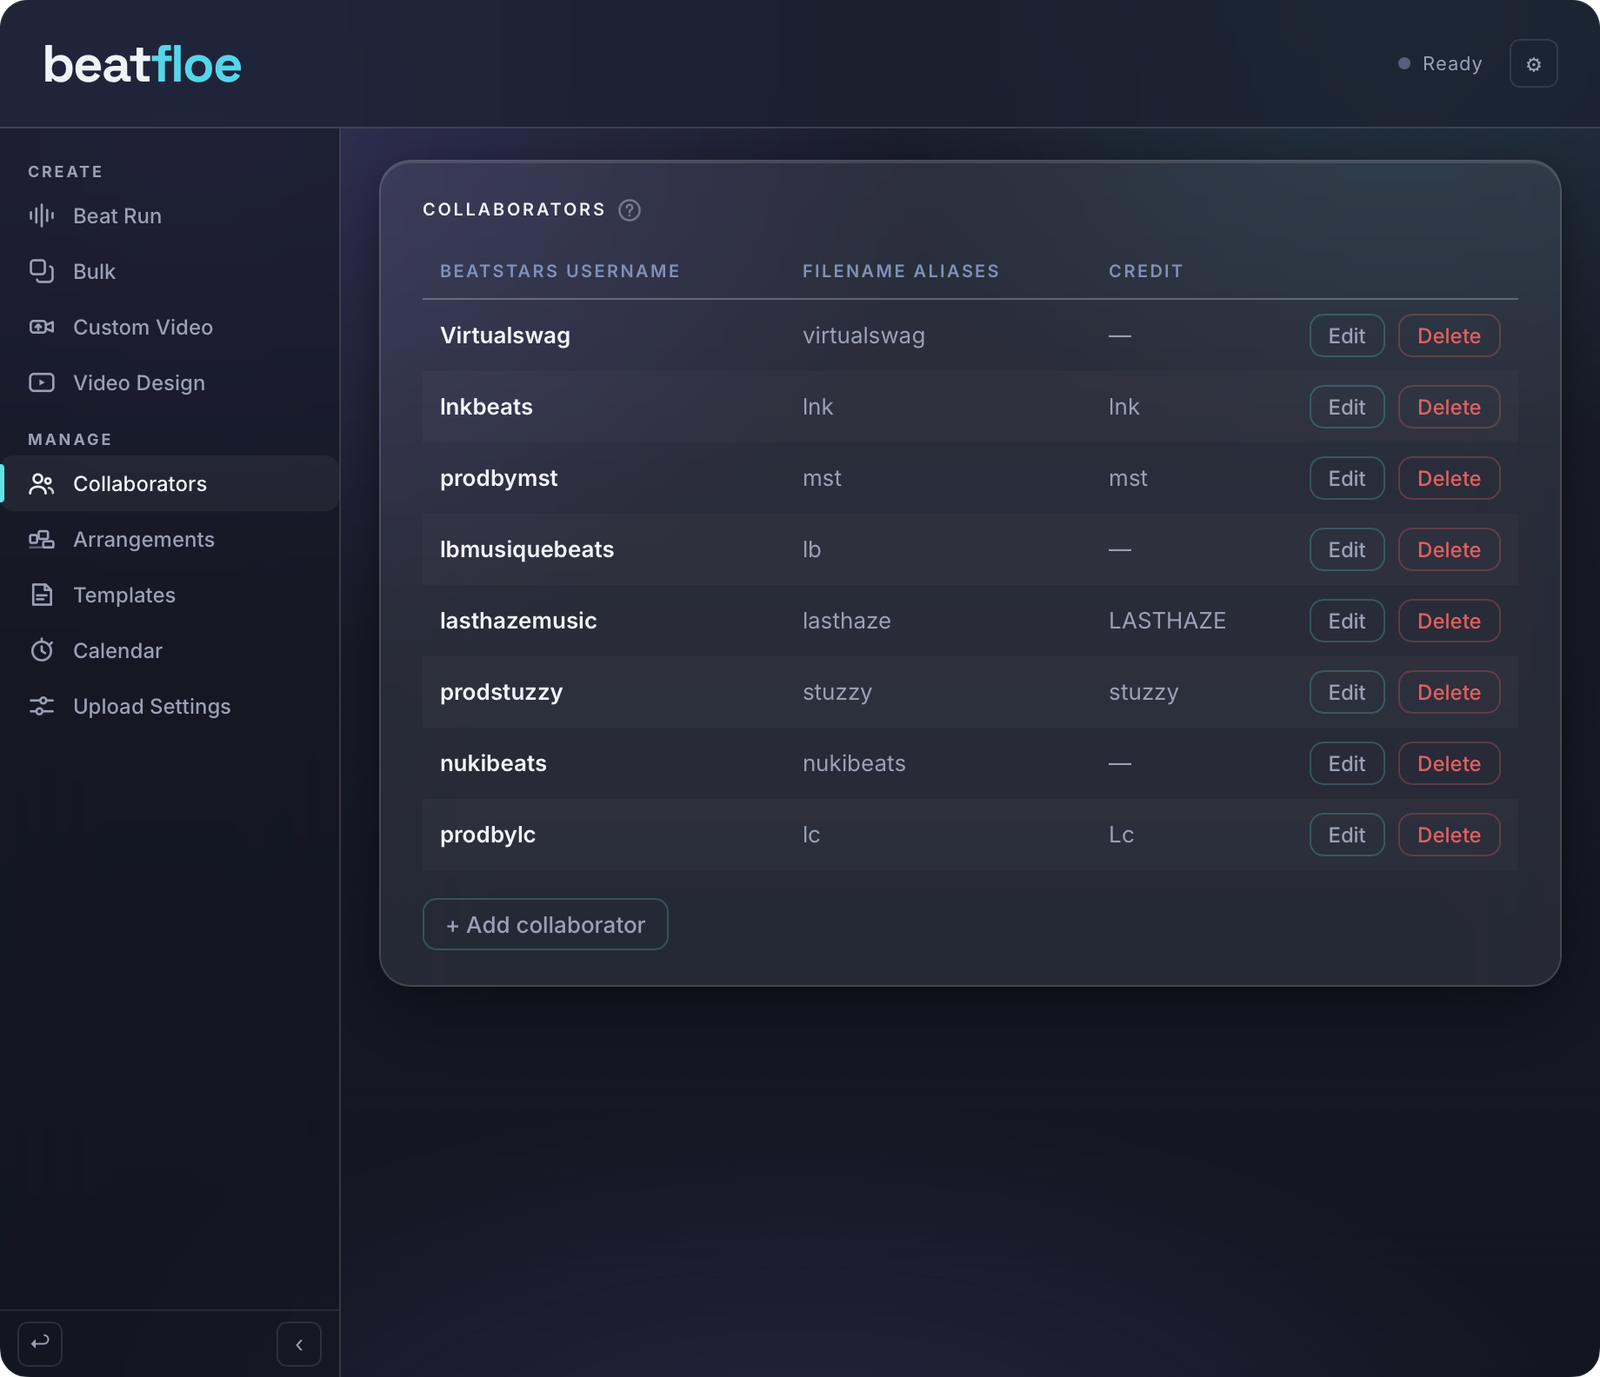1600x1377 pixels.
Task: Click the Beat Run waveform icon
Action: (x=42, y=216)
